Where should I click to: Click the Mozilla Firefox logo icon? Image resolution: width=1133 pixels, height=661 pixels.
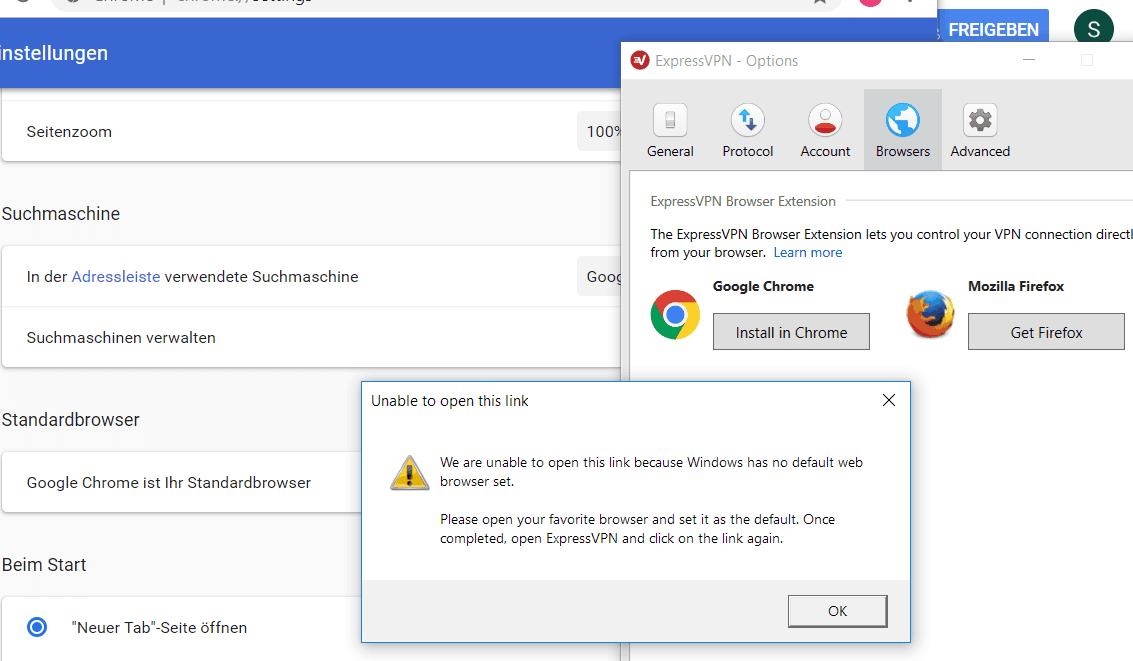click(x=931, y=314)
